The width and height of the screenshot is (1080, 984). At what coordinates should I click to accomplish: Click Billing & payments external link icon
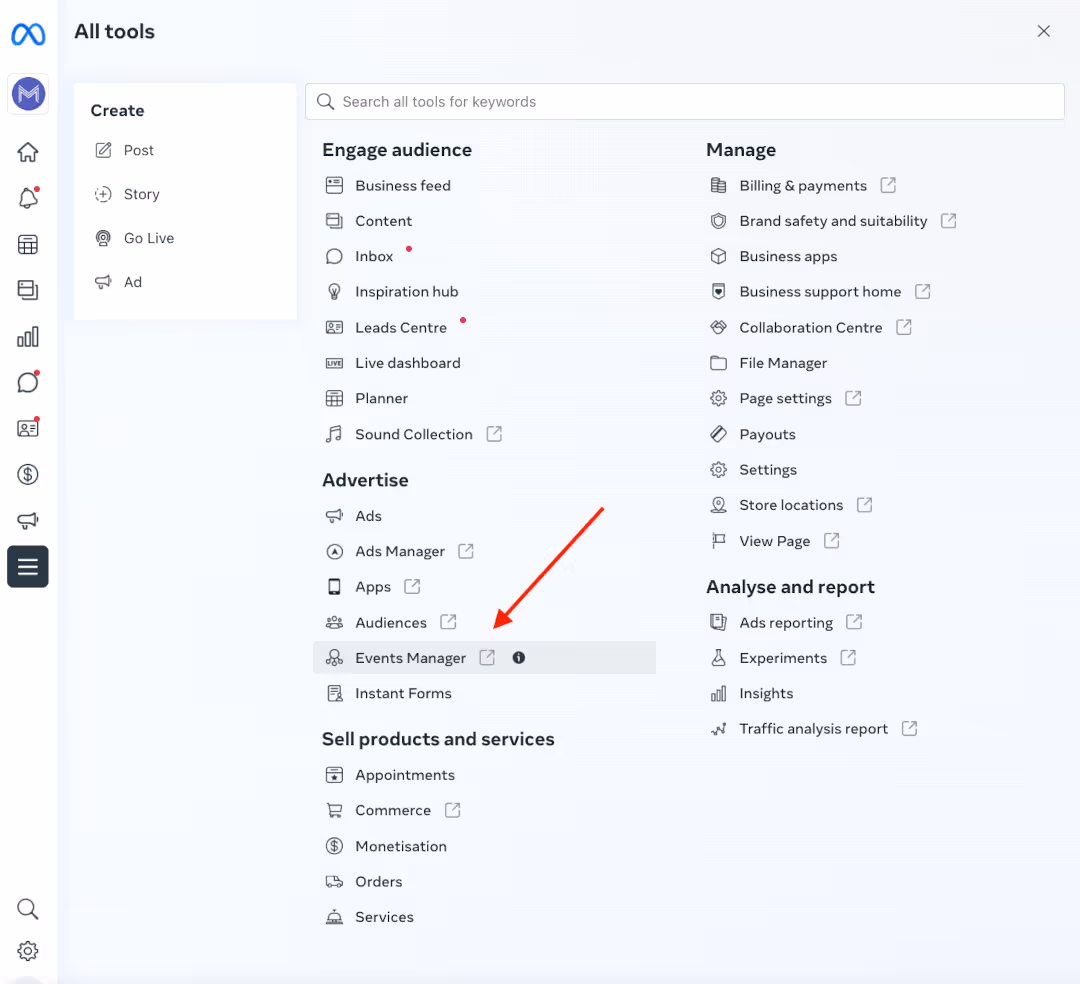(x=888, y=185)
